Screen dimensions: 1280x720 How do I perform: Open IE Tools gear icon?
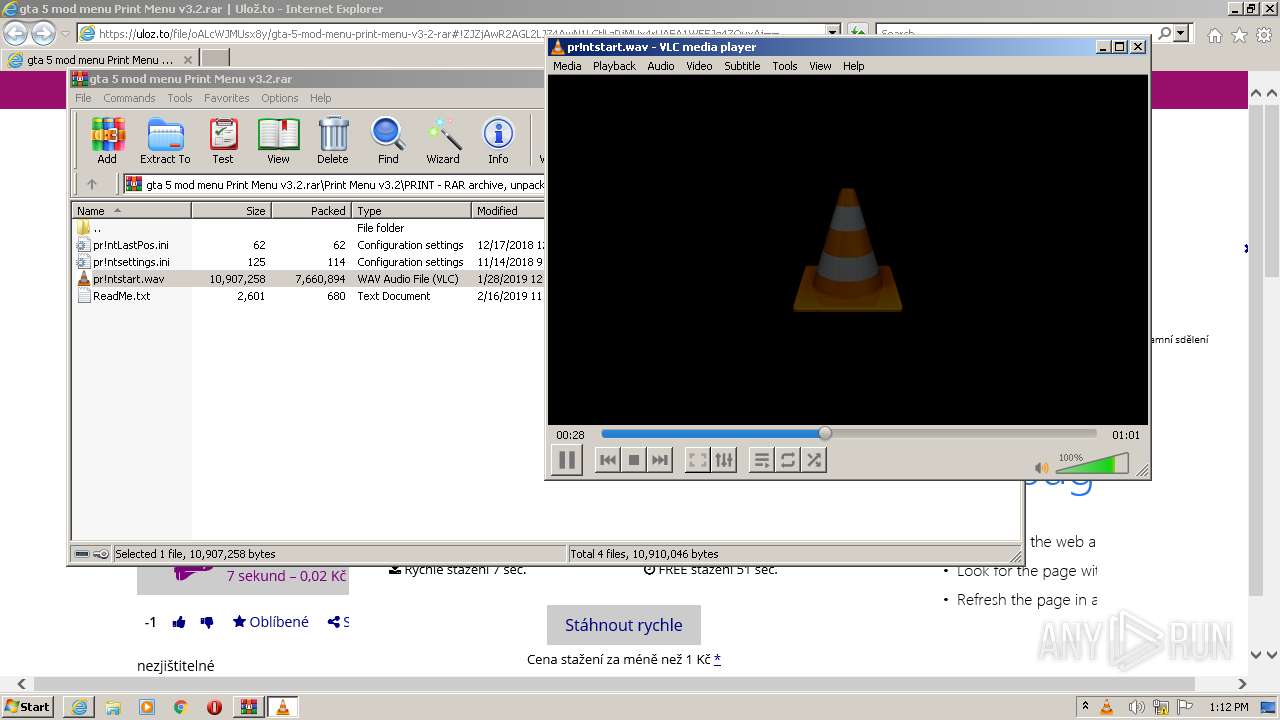[1263, 35]
